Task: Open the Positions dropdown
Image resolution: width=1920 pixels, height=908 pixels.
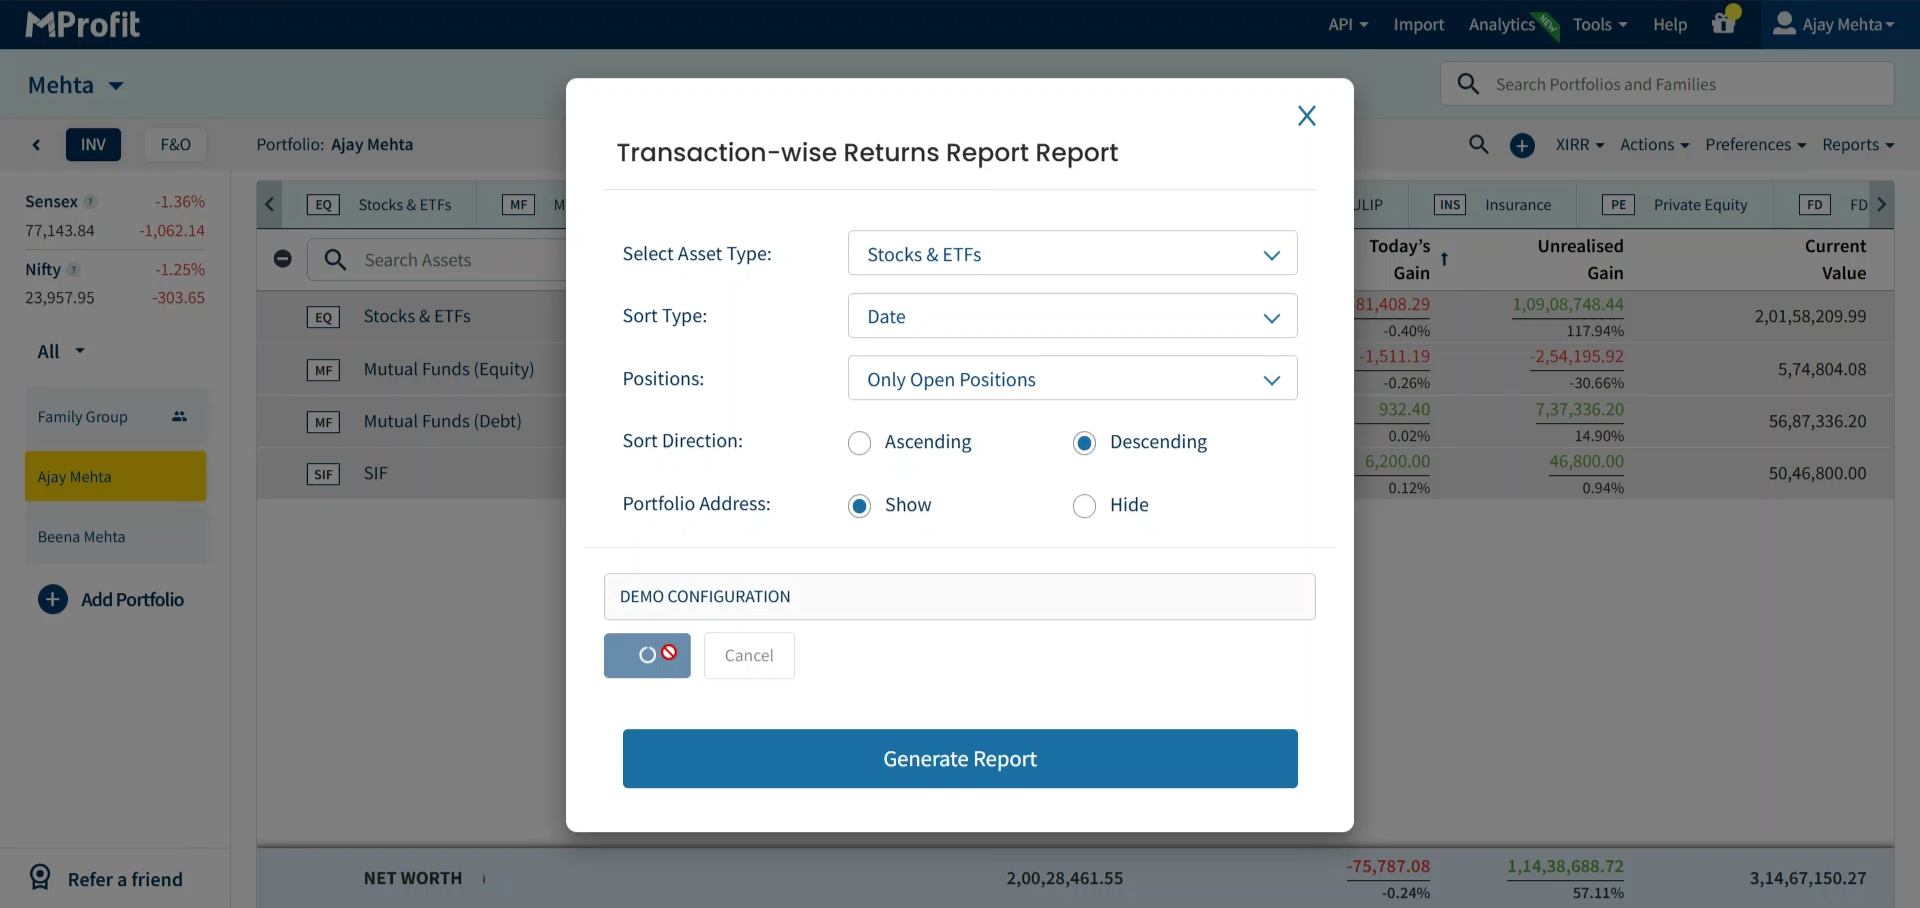Action: (1072, 379)
